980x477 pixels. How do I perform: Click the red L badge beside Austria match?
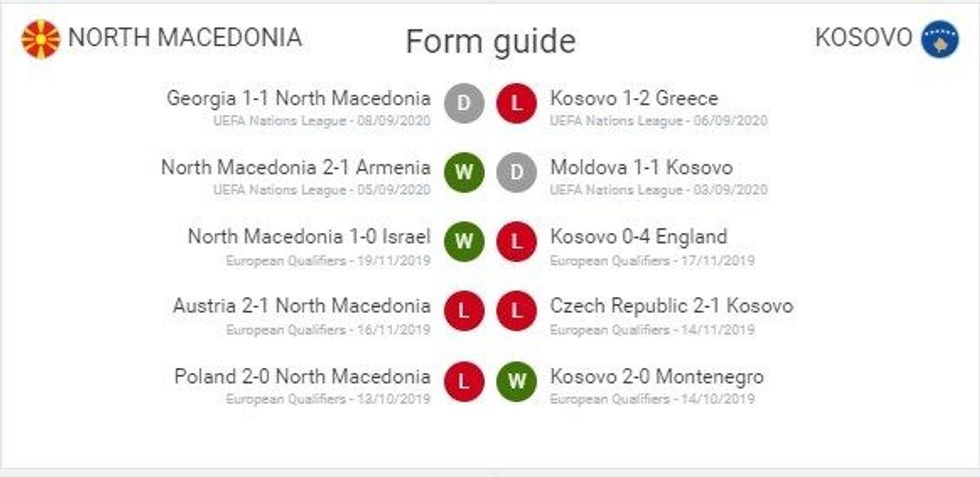[x=464, y=310]
